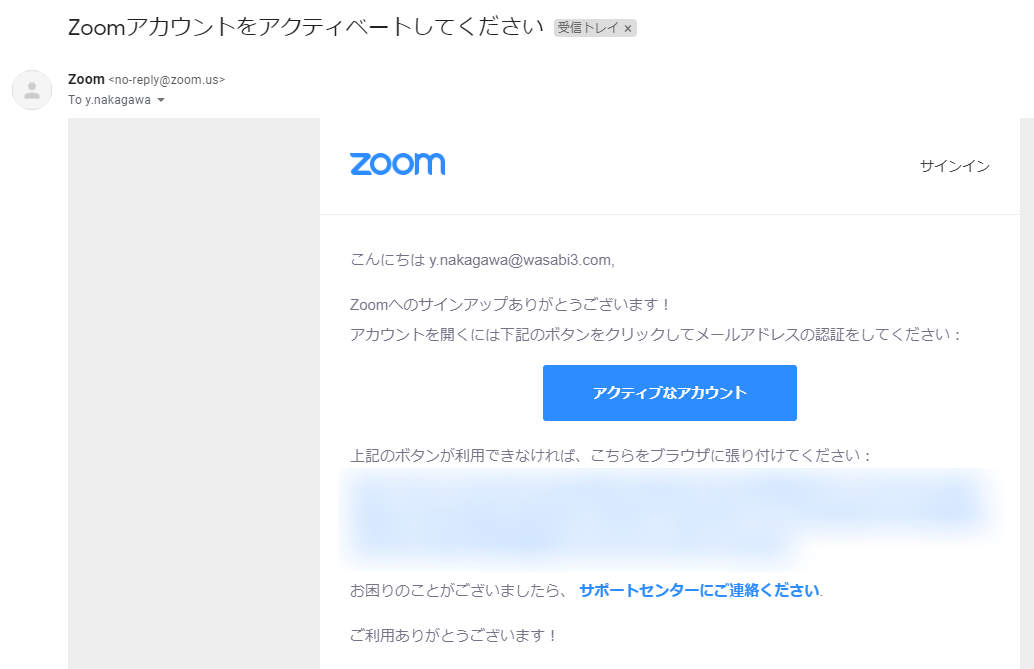
Task: Click the 上記のボタンが利用できなければ sentence
Action: (x=611, y=455)
